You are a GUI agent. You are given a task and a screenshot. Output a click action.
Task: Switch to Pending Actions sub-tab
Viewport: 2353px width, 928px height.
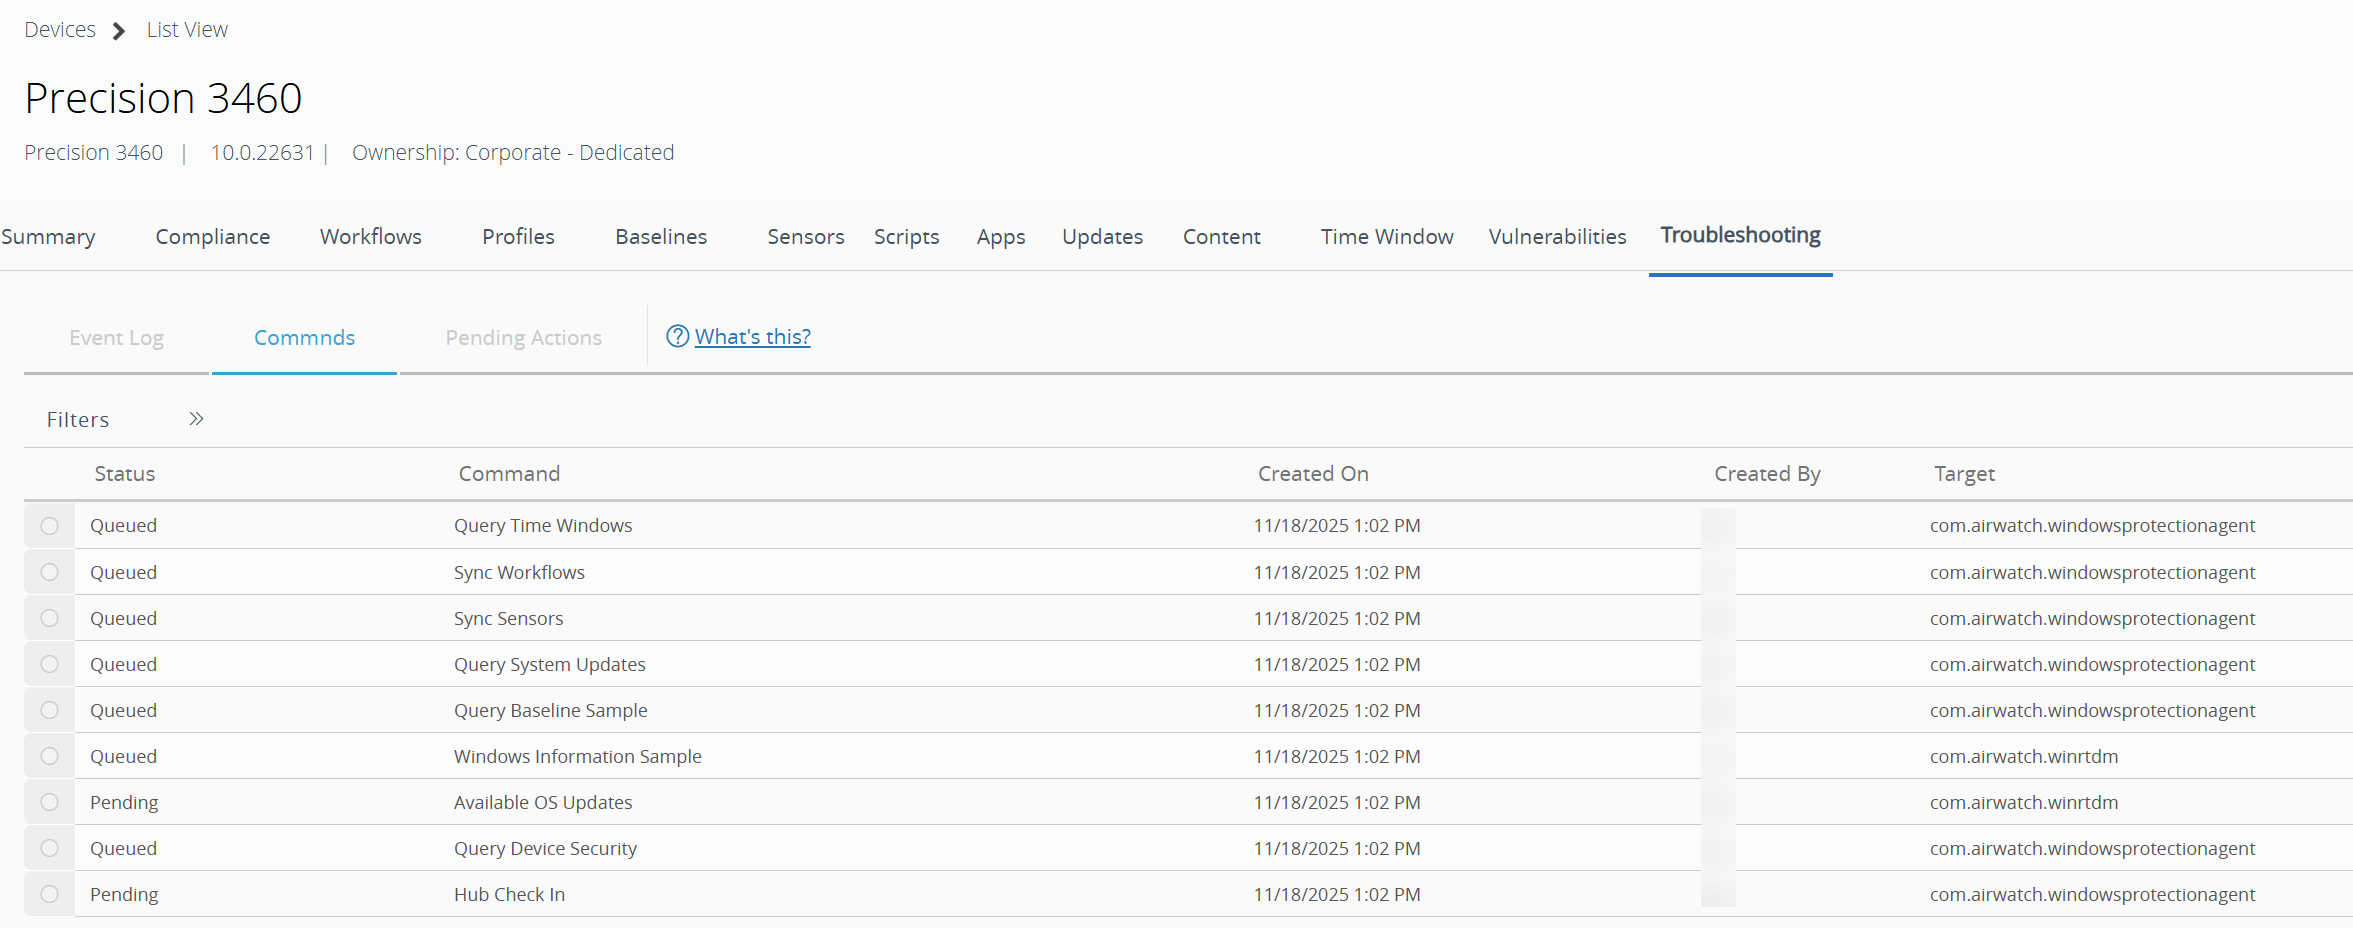point(523,338)
